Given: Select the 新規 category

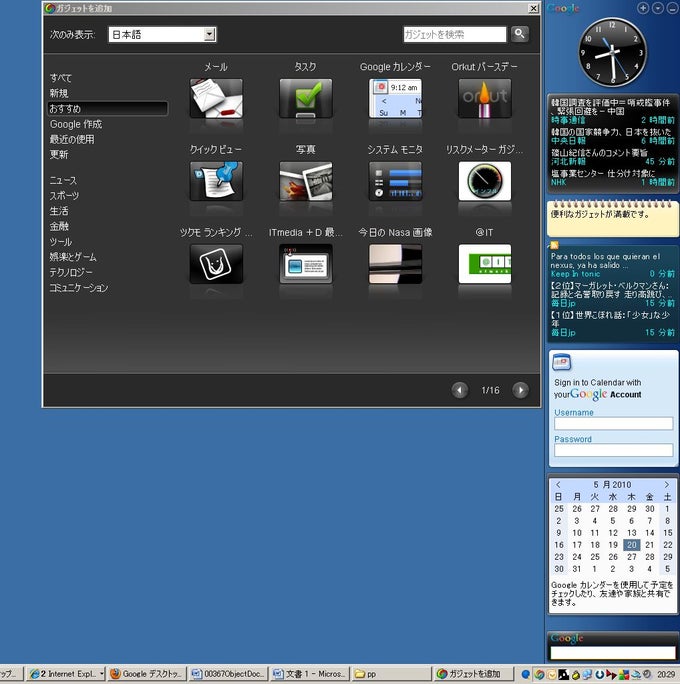Looking at the screenshot, I should pos(59,93).
